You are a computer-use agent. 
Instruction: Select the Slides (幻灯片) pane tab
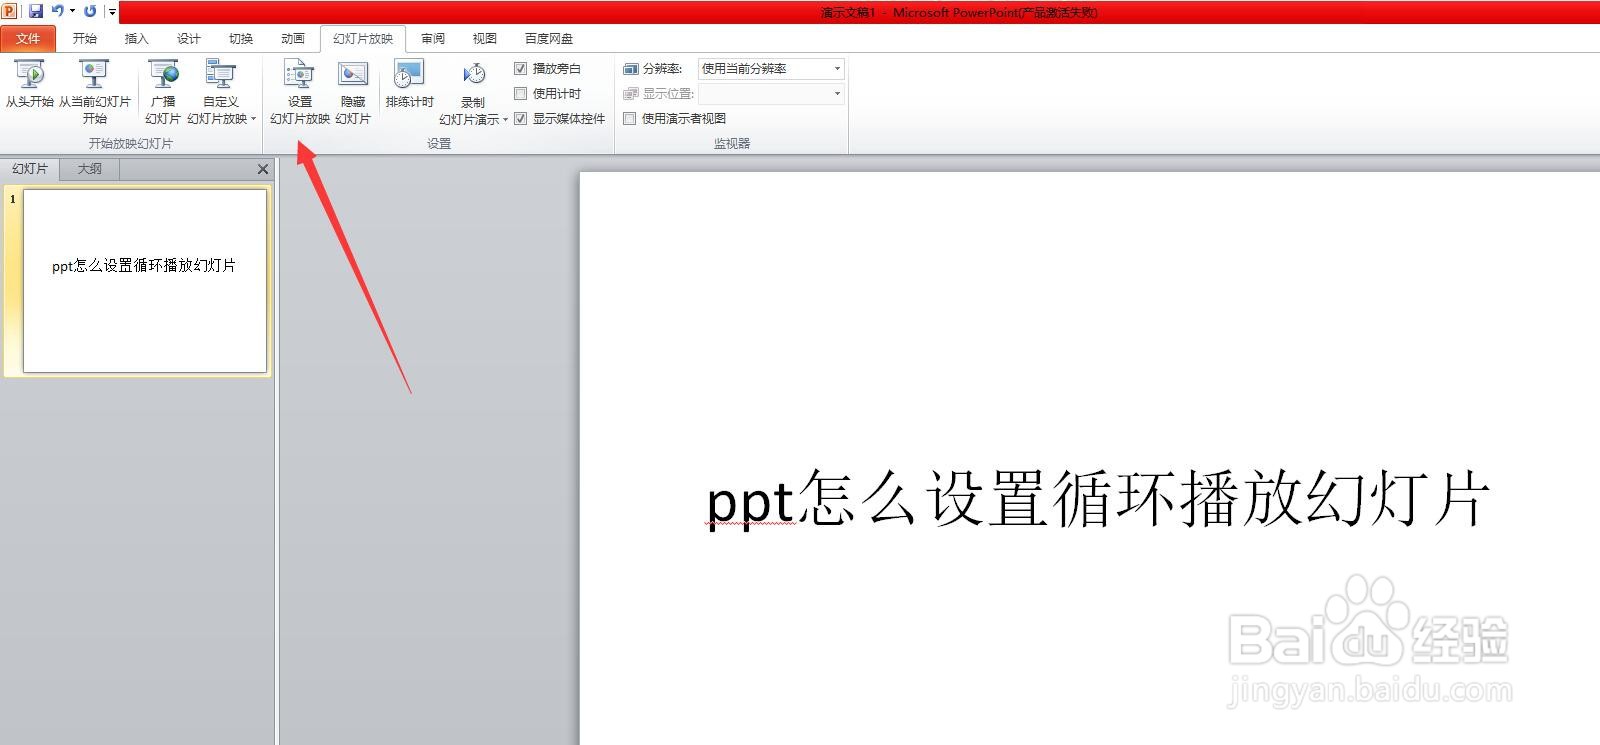(x=30, y=169)
